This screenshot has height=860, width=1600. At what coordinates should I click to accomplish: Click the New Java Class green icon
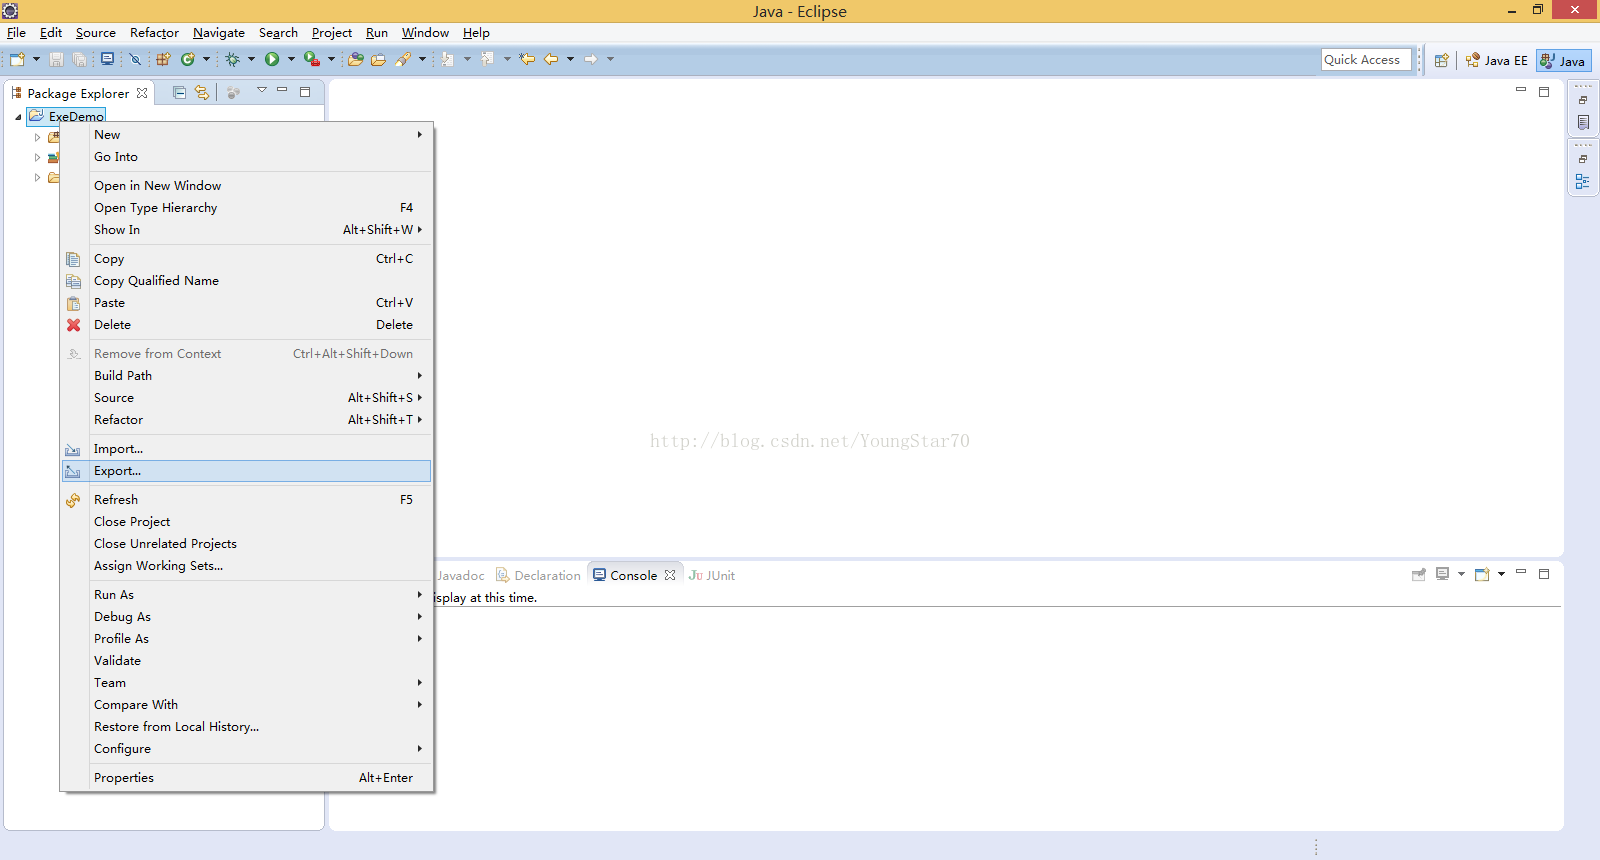tap(187, 60)
